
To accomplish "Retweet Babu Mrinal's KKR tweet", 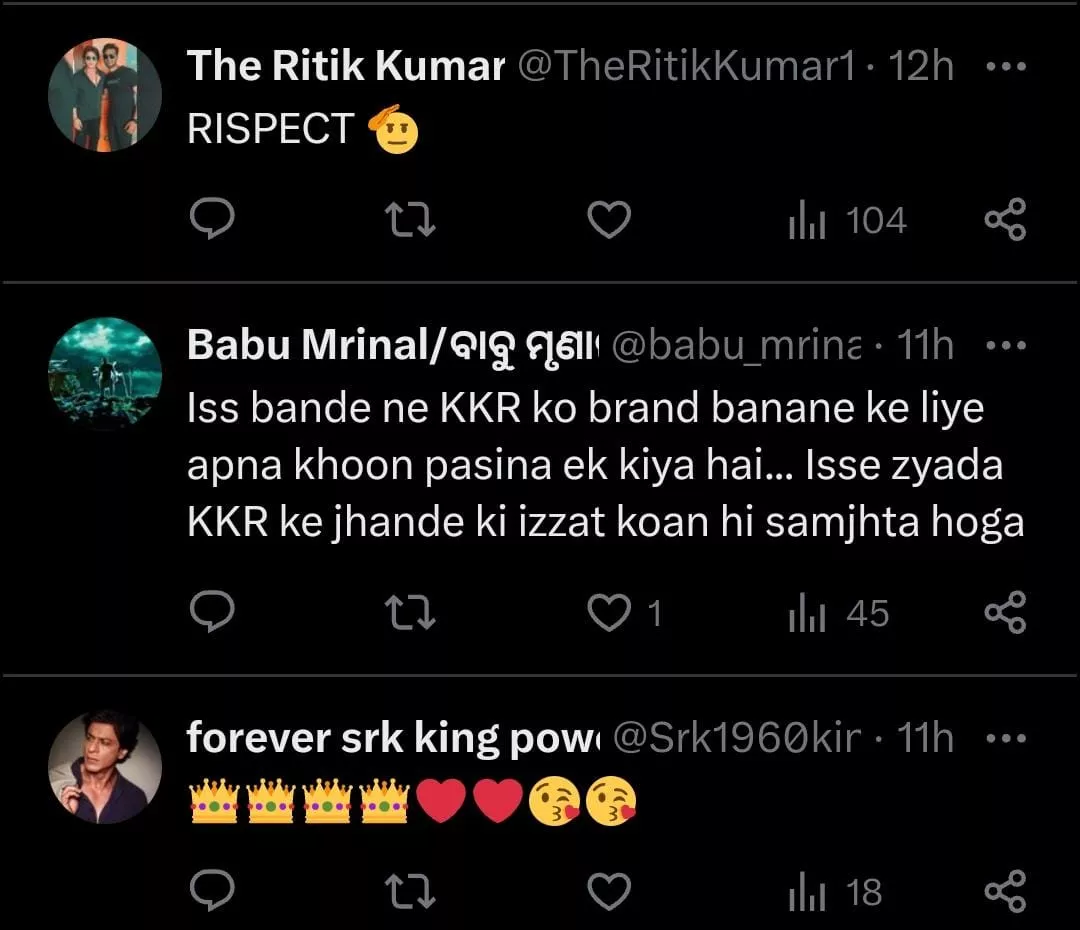I will pyautogui.click(x=410, y=613).
